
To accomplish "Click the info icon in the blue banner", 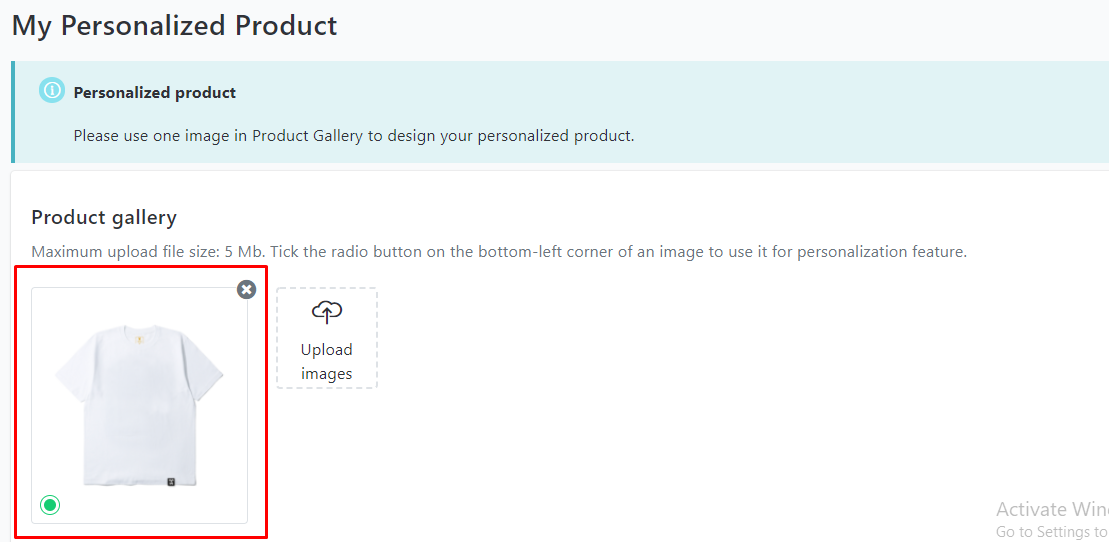I will coord(52,91).
